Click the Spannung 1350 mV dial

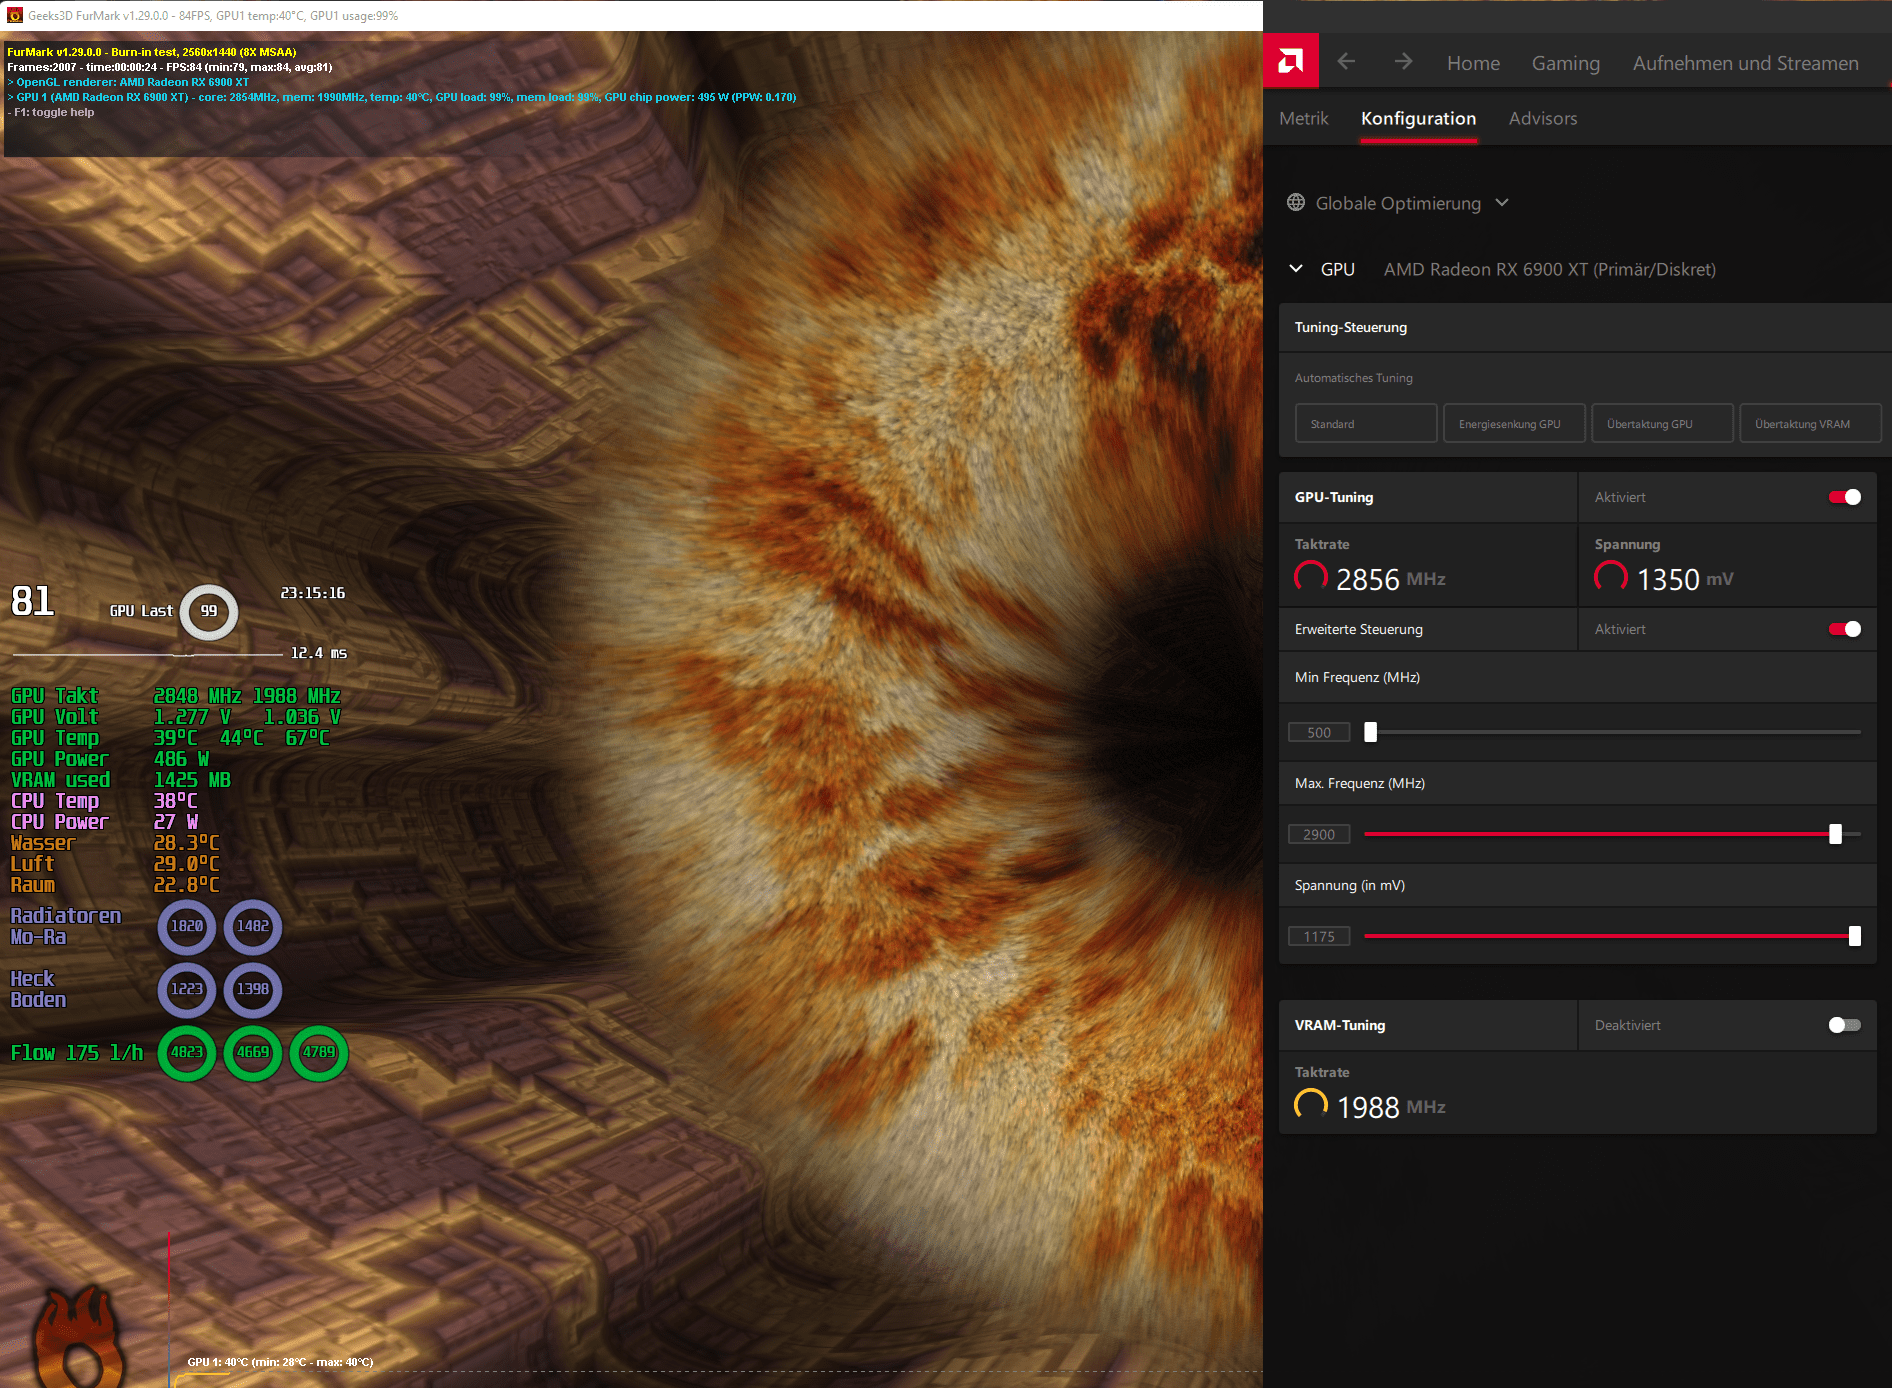coord(1611,578)
